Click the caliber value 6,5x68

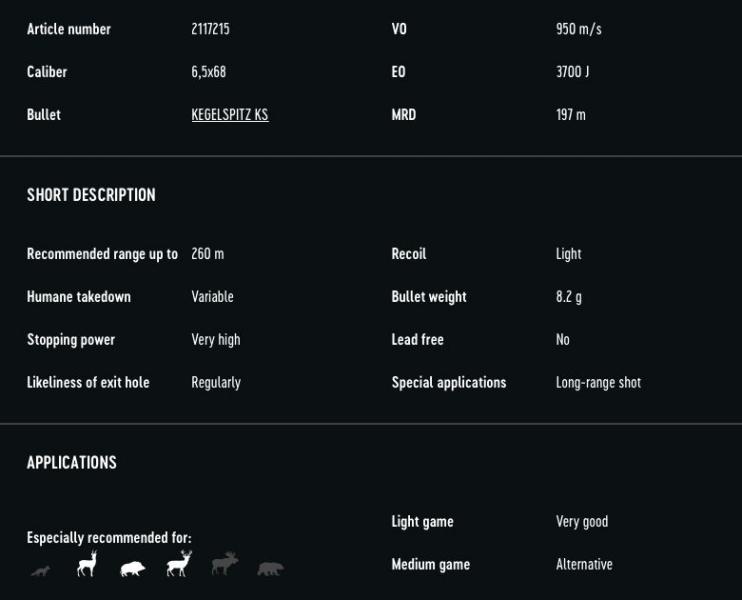[209, 72]
